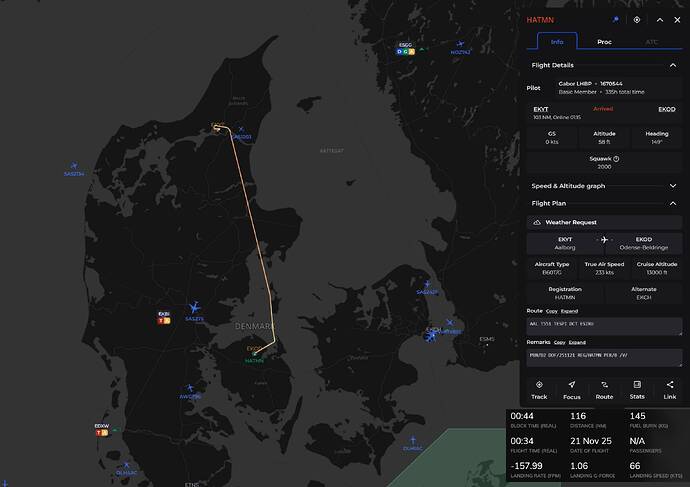This screenshot has width=690, height=487.
Task: Click the Landing Speed 66 stat
Action: pyautogui.click(x=656, y=470)
